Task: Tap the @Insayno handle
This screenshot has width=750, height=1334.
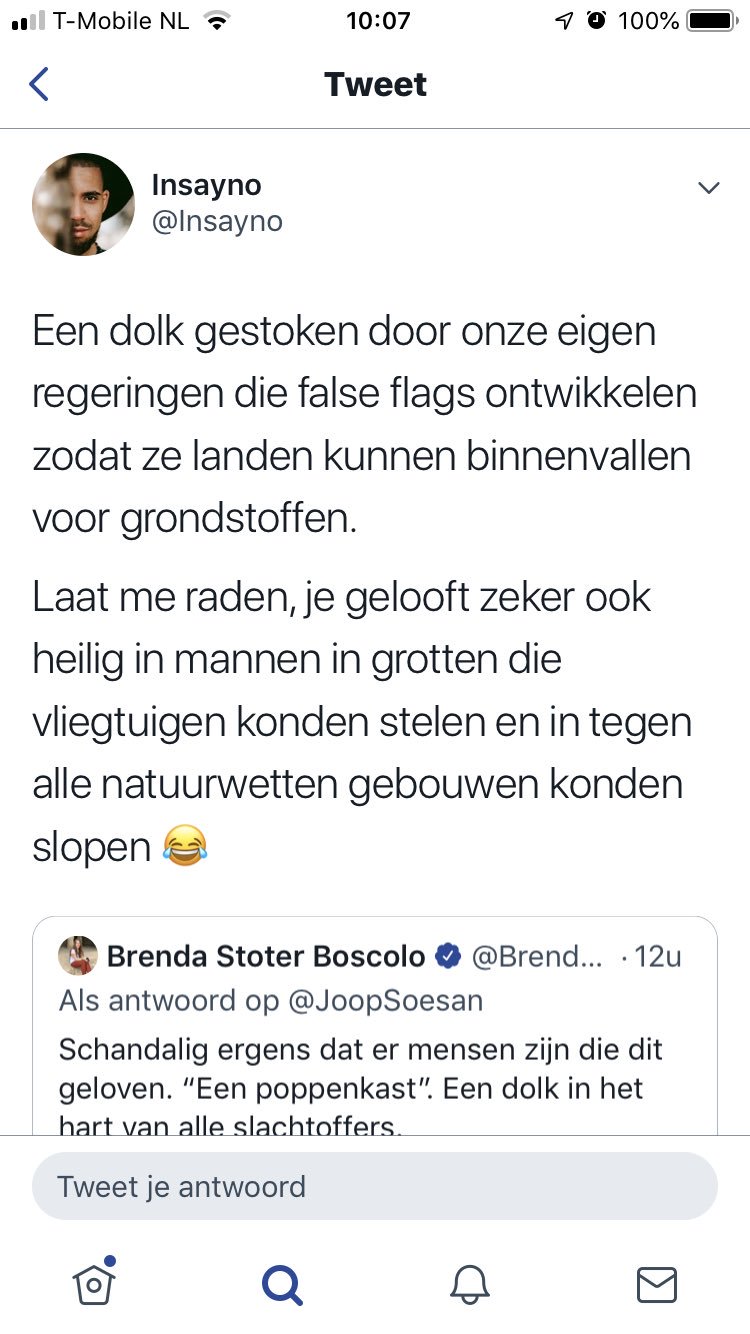Action: [217, 222]
